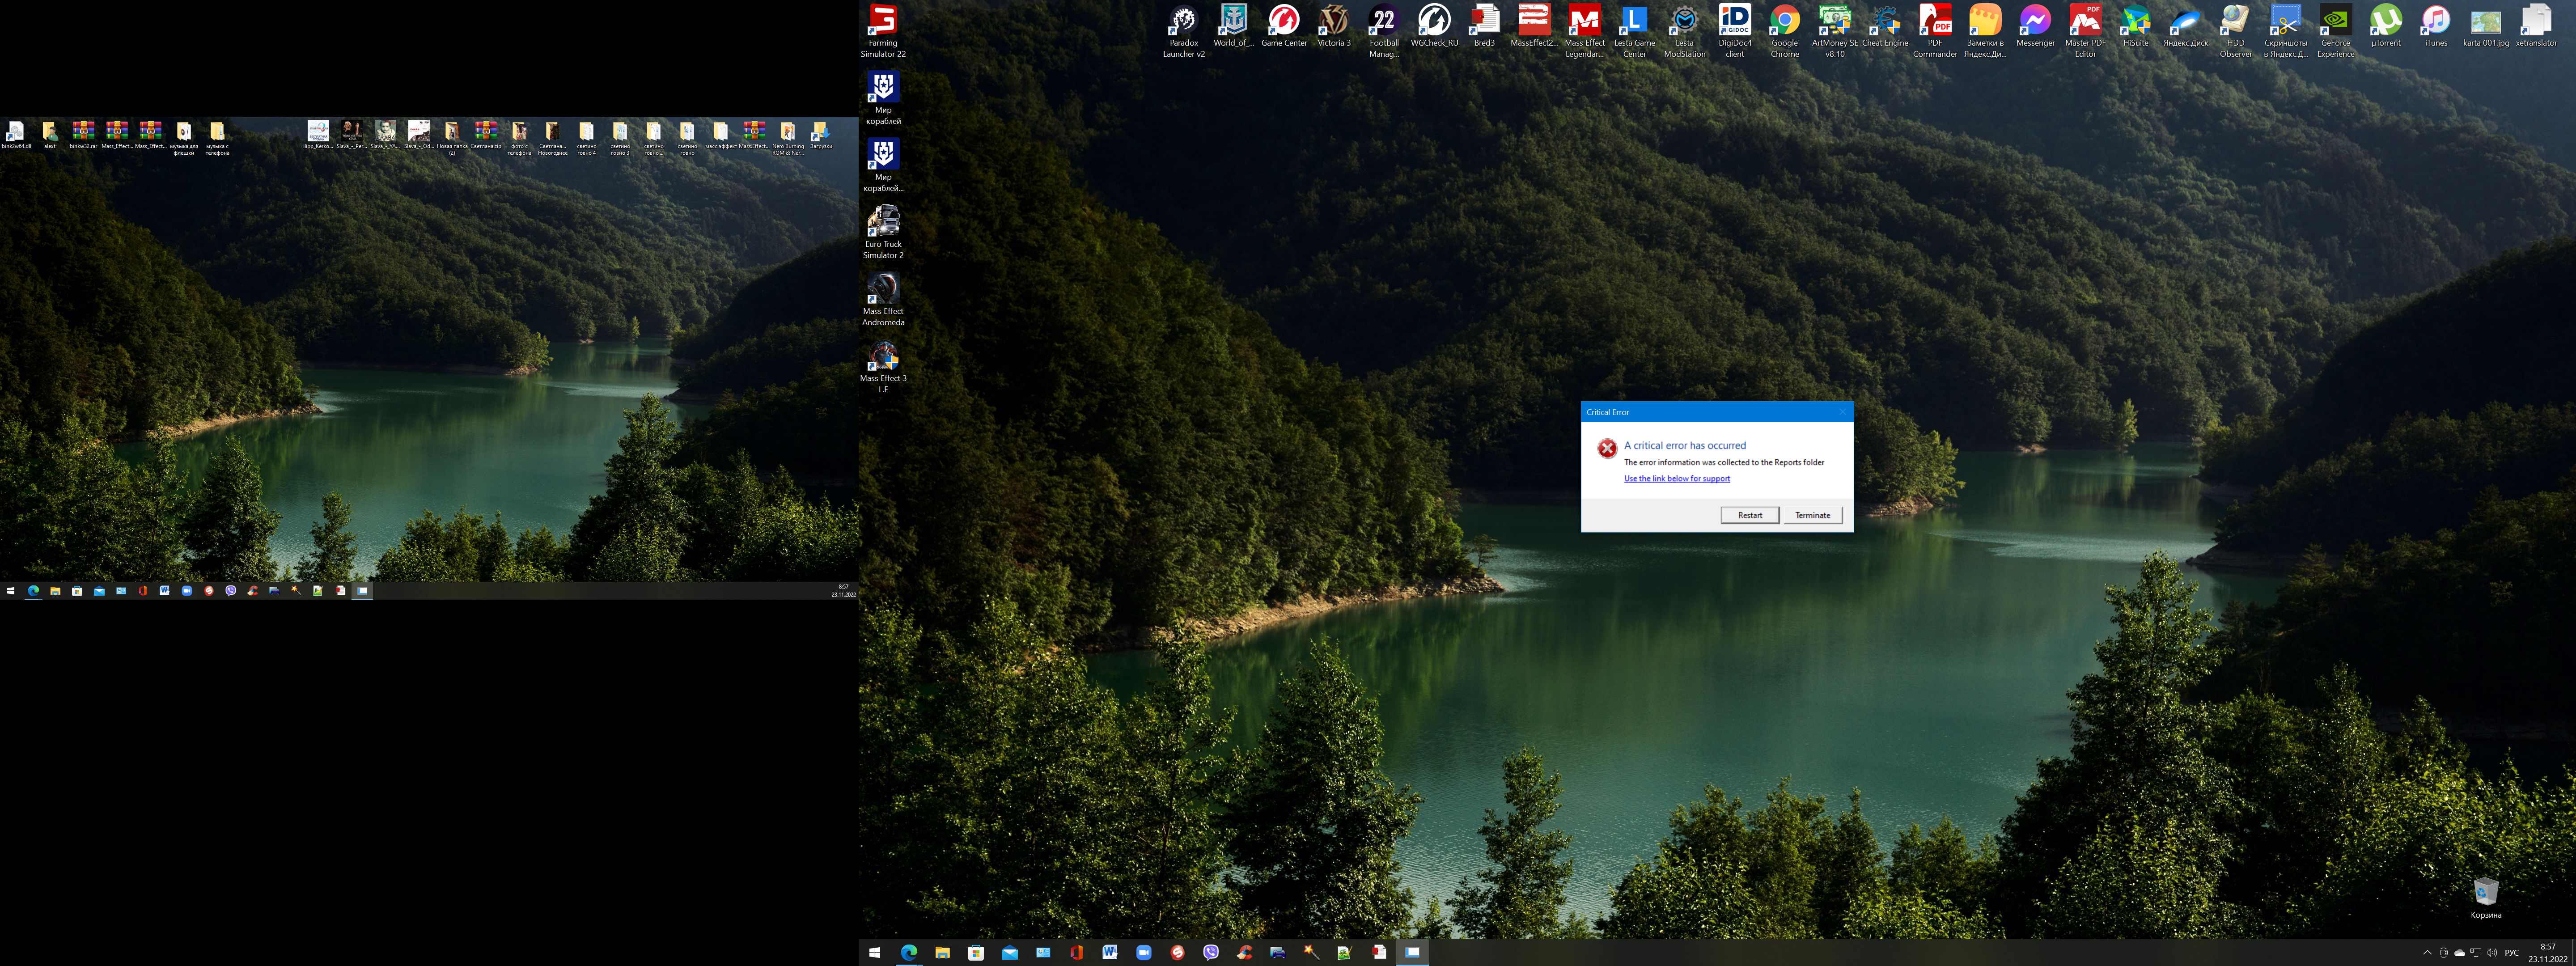The width and height of the screenshot is (2576, 966).
Task: Launch Master PDF Editor icon
Action: click(2085, 31)
